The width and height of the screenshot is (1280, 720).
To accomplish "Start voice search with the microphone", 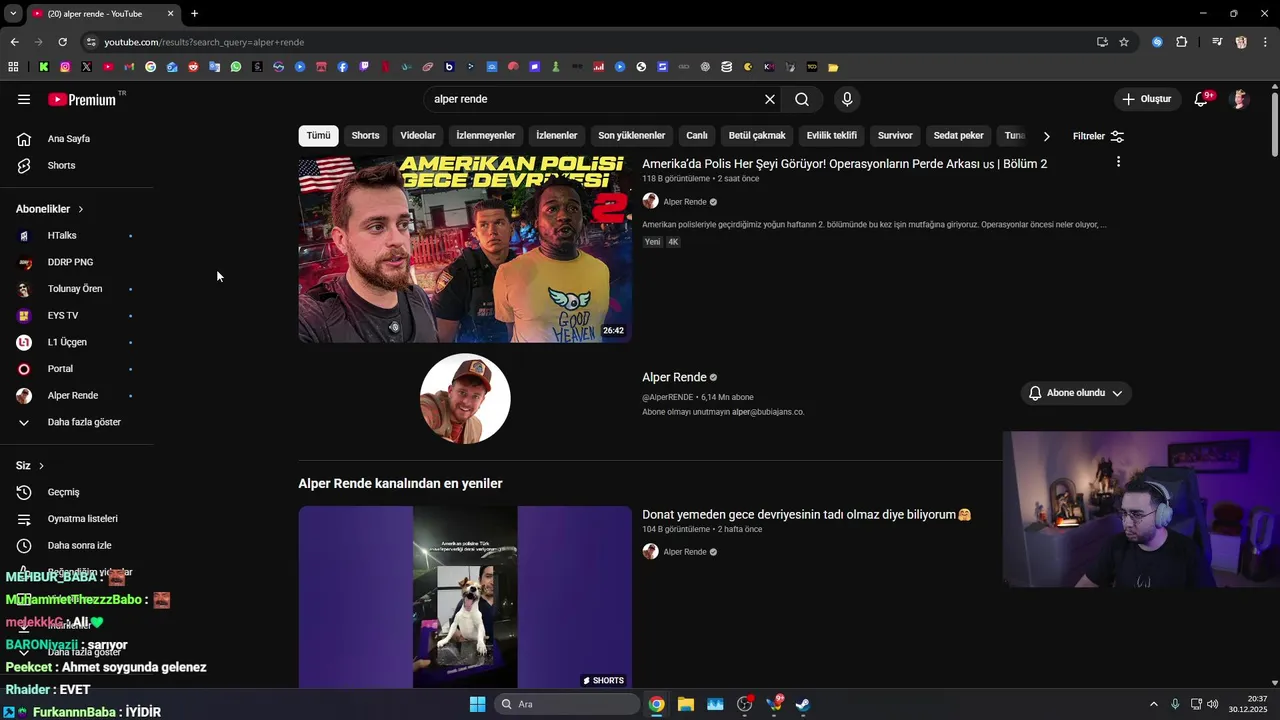I will [x=847, y=99].
